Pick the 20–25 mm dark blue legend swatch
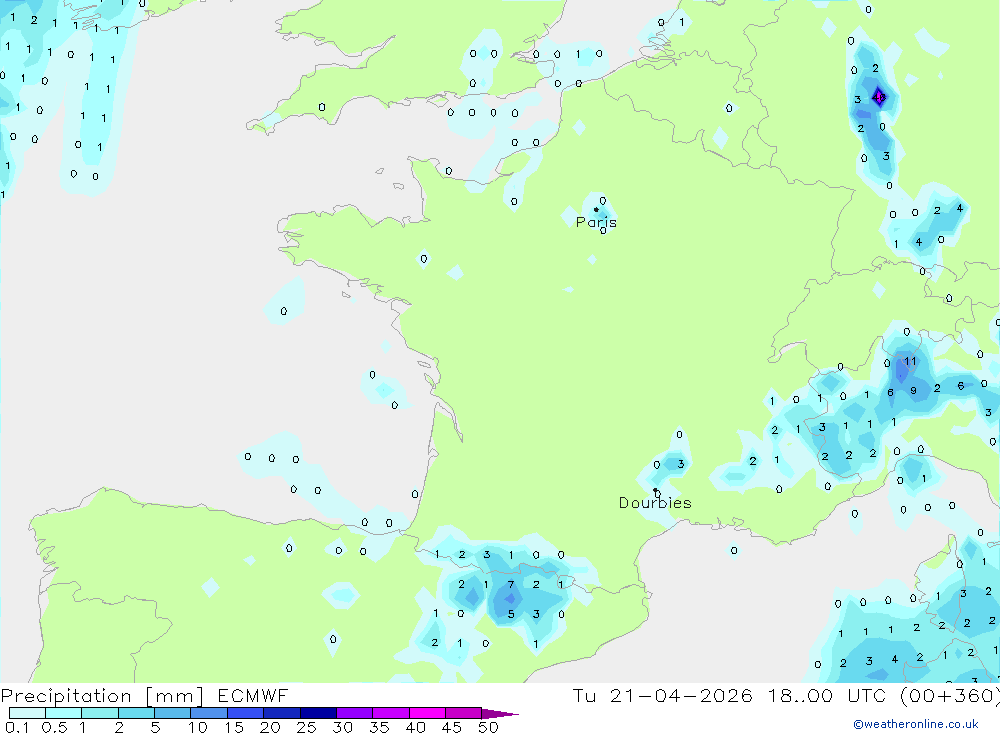The height and width of the screenshot is (733, 1000). pyautogui.click(x=281, y=713)
